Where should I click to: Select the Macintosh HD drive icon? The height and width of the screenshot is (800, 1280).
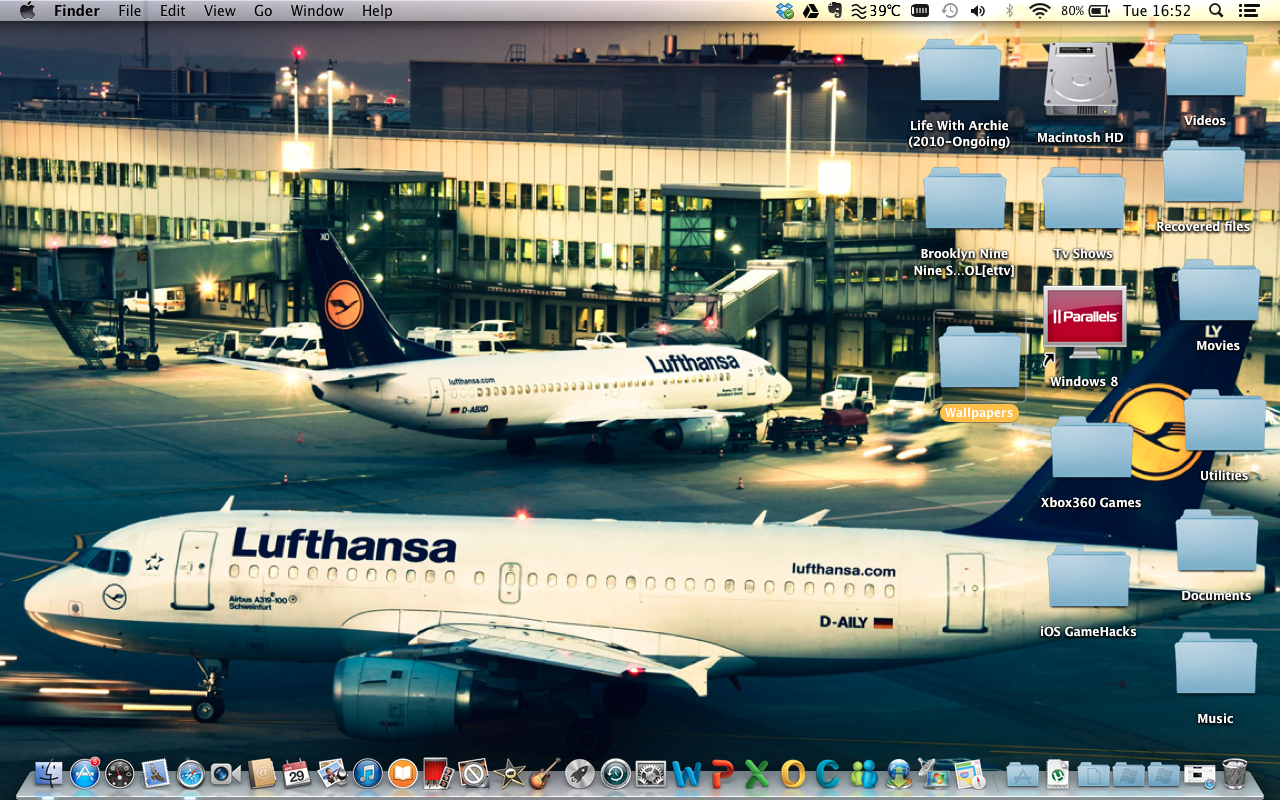(1080, 80)
